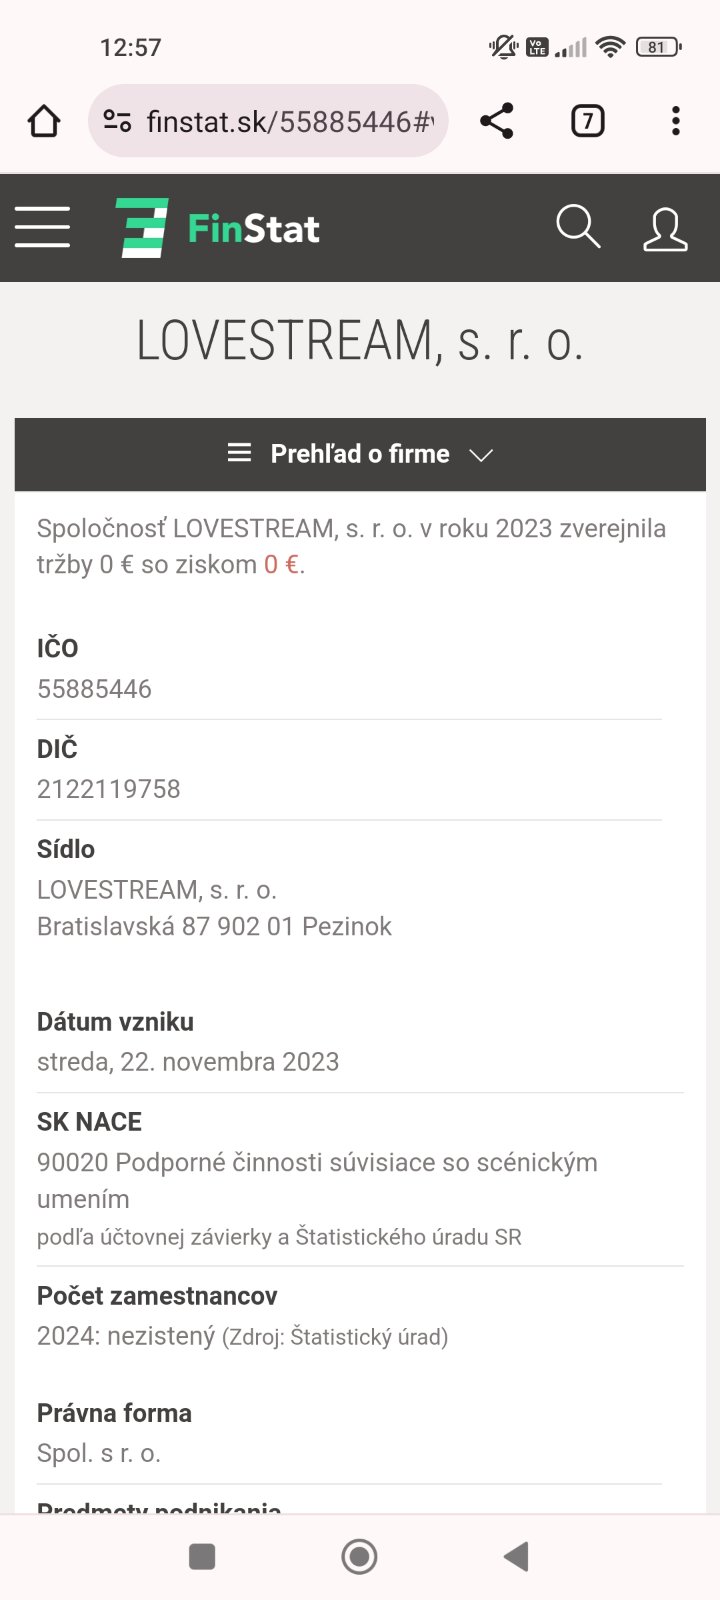Viewport: 720px width, 1600px height.
Task: Tap the share icon in browser toolbar
Action: tap(497, 122)
